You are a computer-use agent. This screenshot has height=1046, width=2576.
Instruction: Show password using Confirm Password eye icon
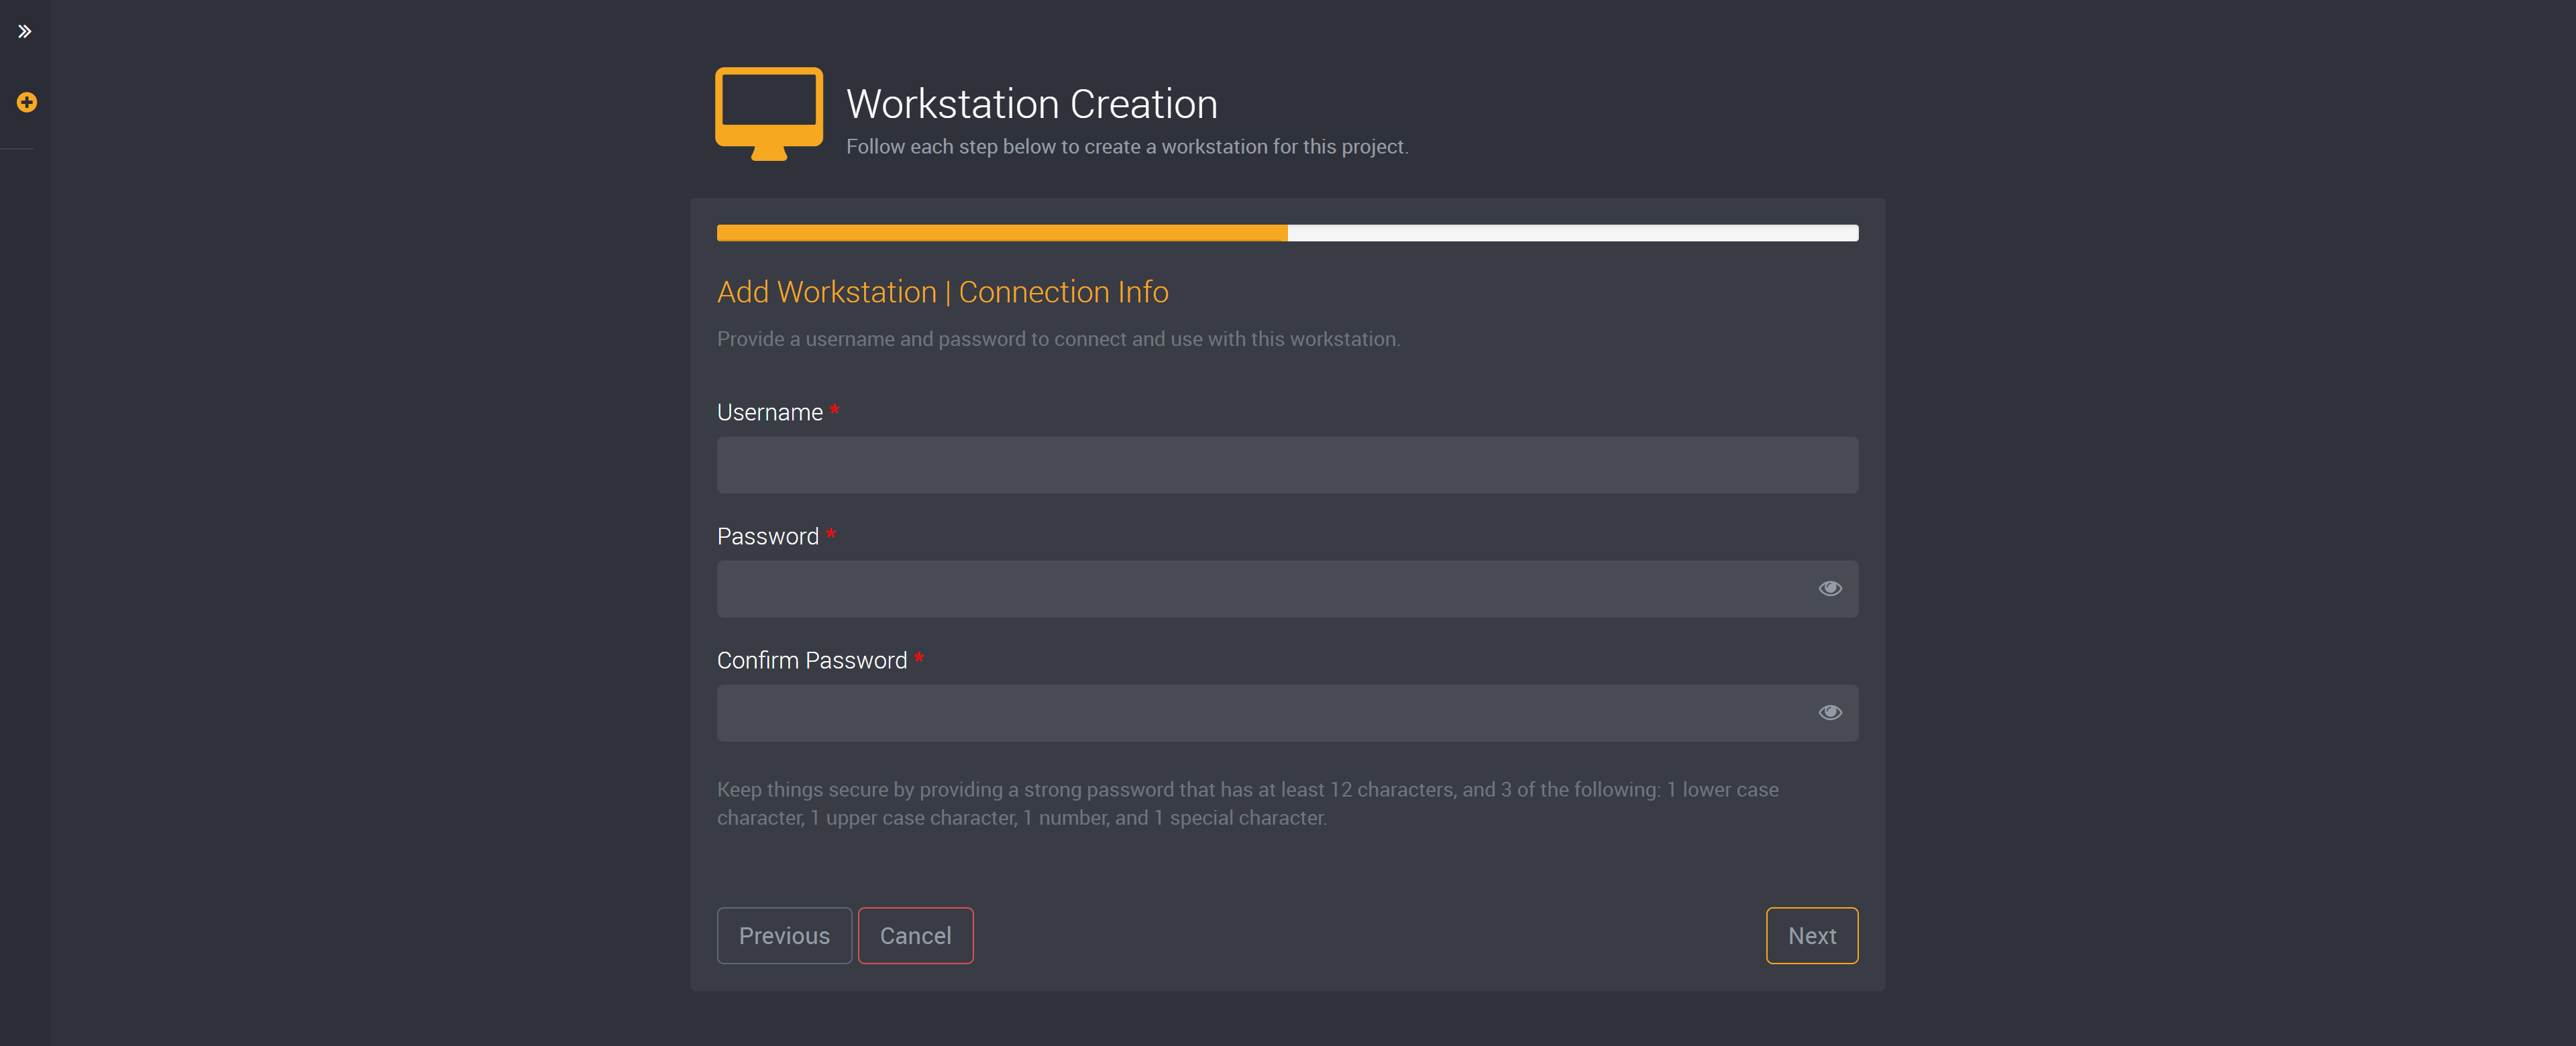point(1829,712)
